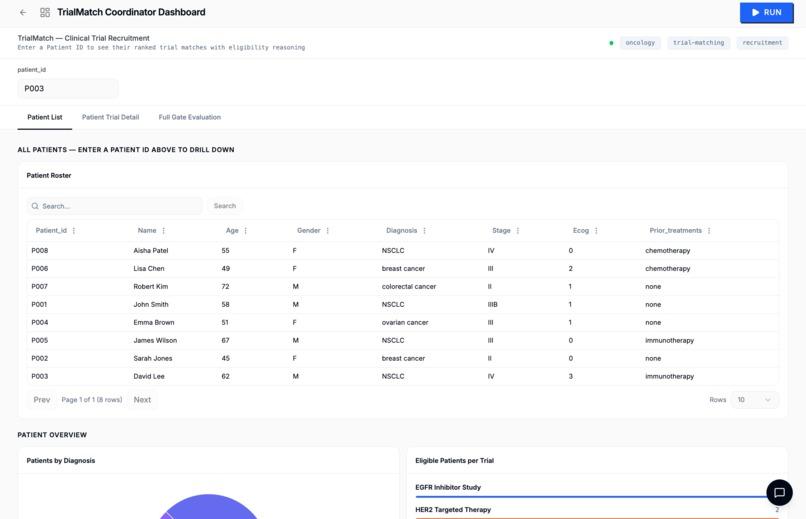Viewport: 806px width, 519px height.
Task: Open Age column options menu
Action: coord(246,231)
